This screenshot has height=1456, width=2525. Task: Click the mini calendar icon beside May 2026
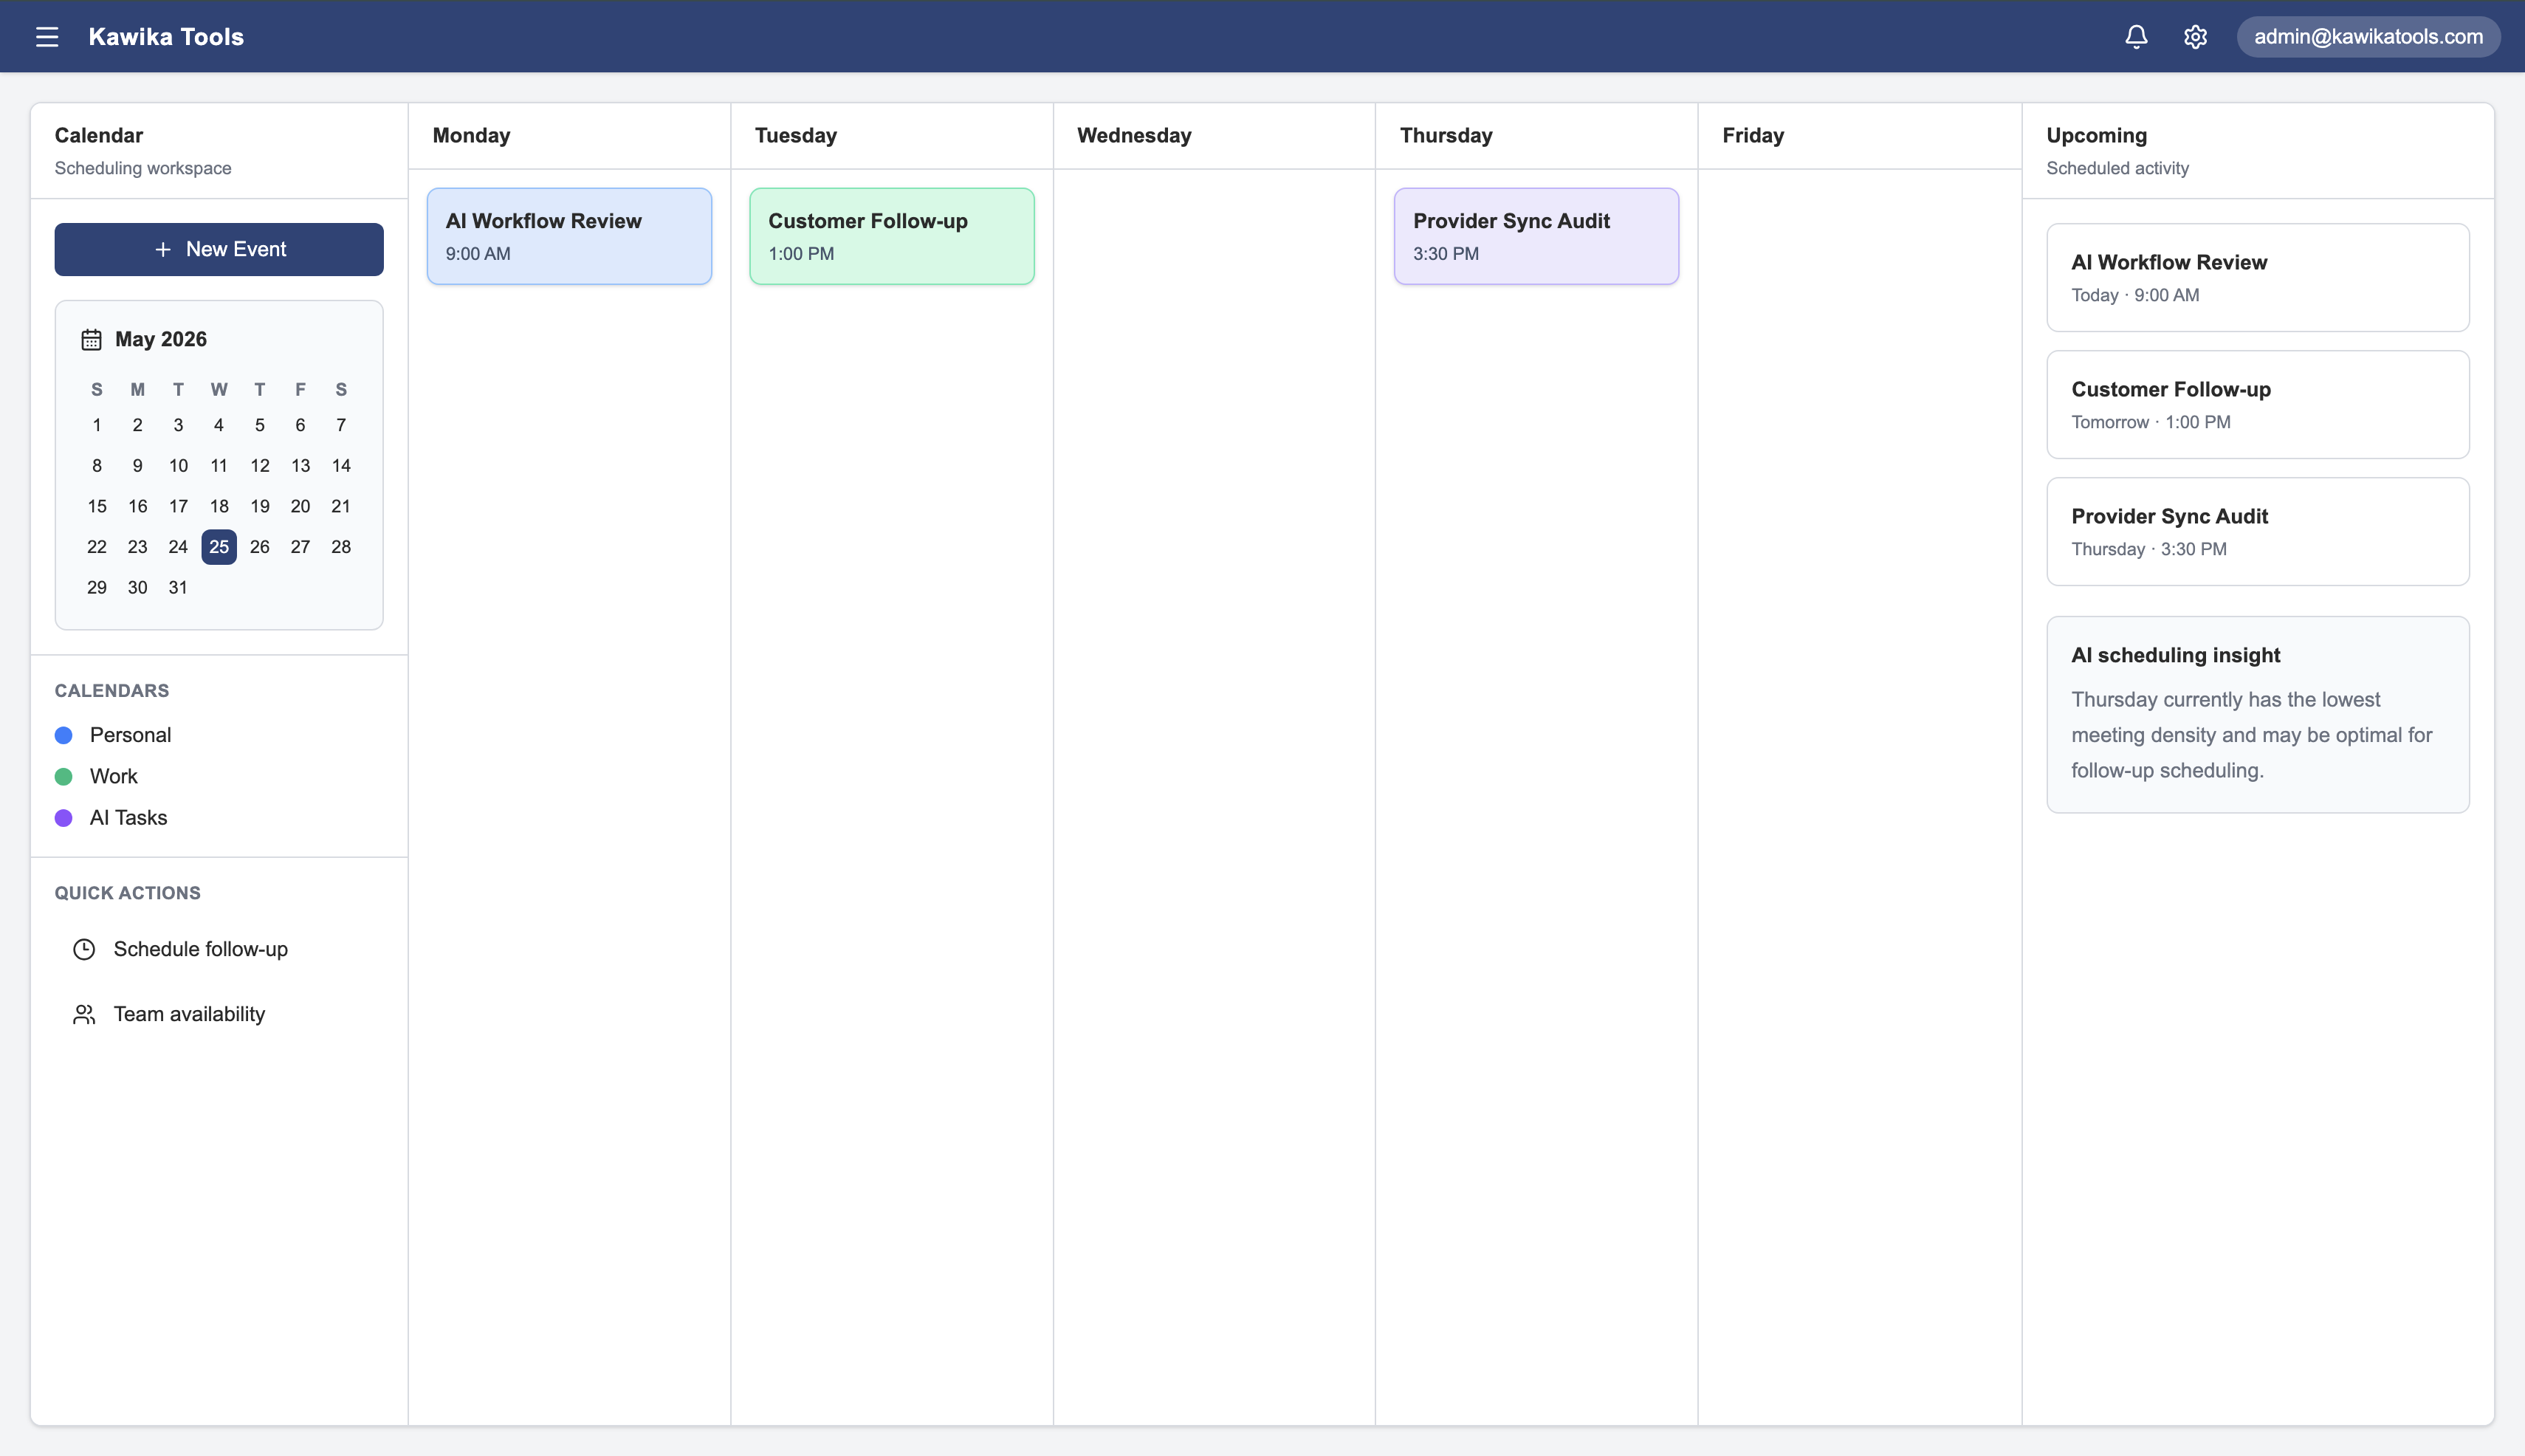(x=91, y=340)
